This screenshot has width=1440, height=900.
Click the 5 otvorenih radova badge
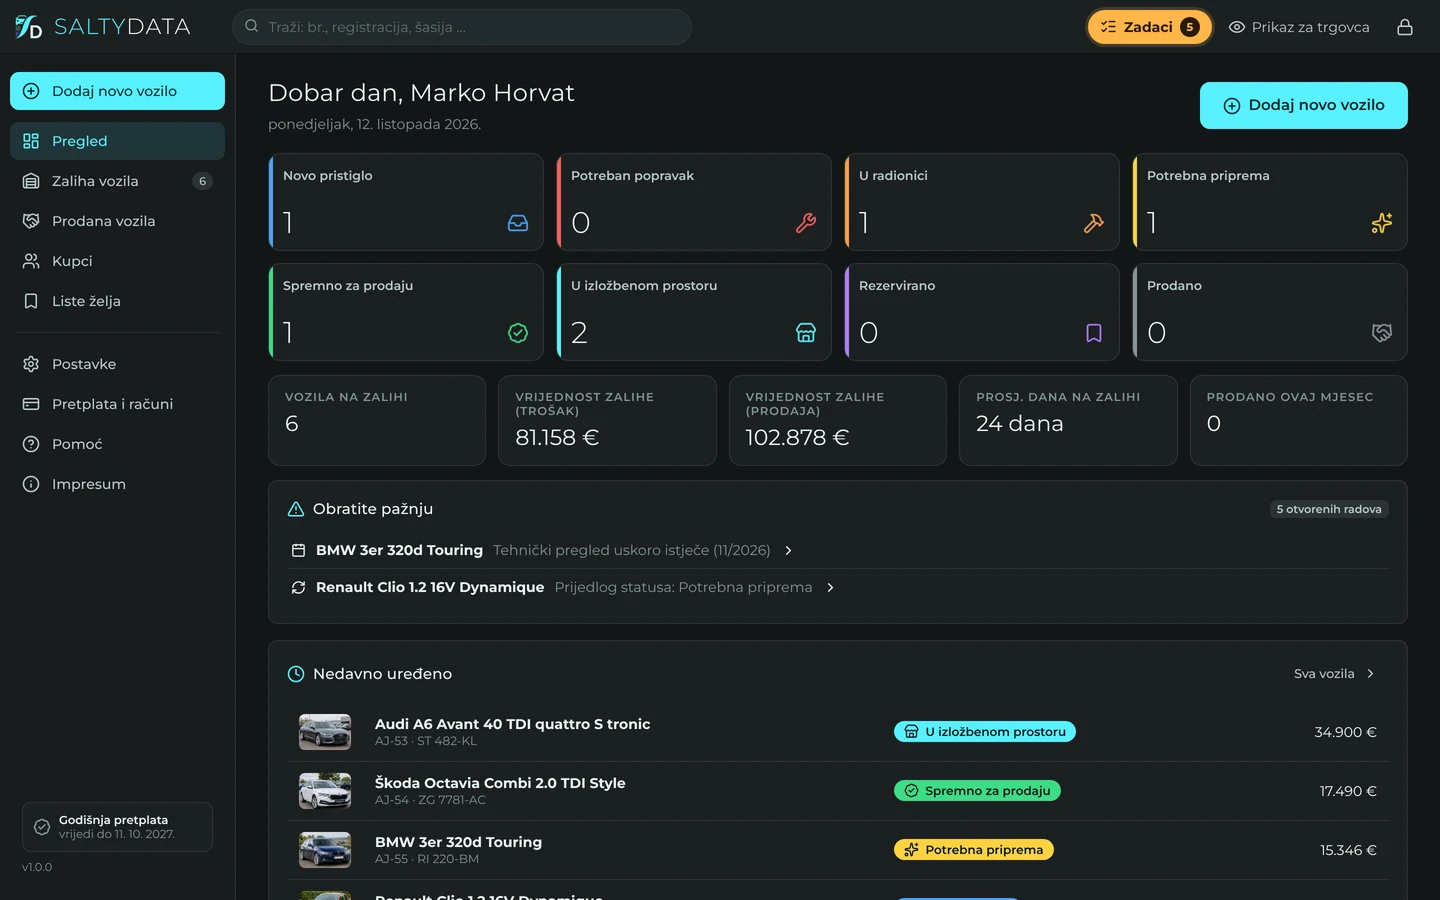pyautogui.click(x=1329, y=509)
